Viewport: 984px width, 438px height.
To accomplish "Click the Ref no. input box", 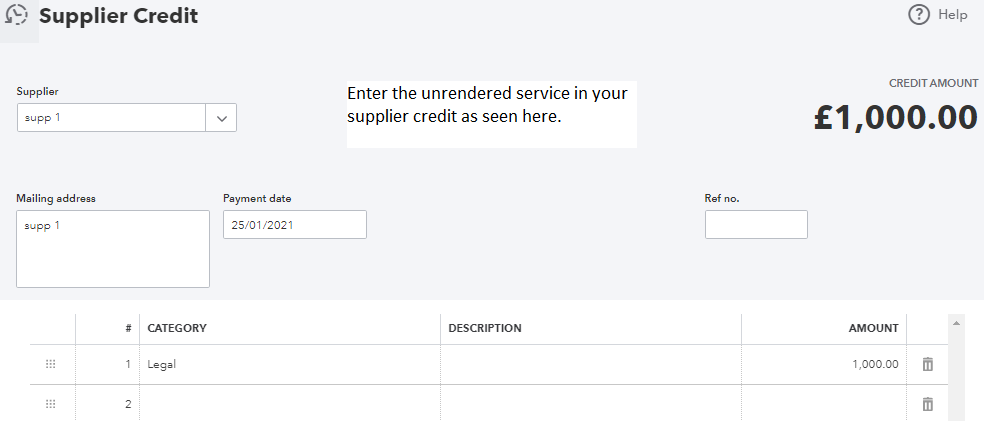I will click(755, 225).
